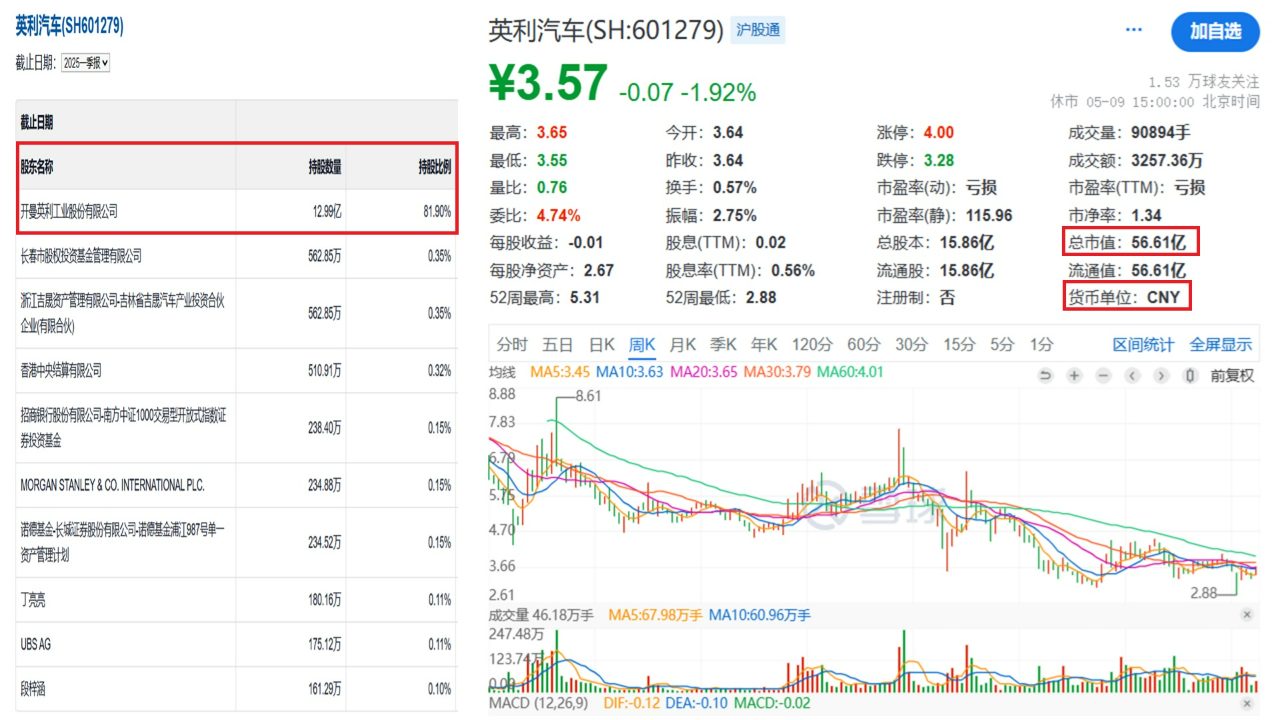Click the 成交量 46.18万手 volume label
This screenshot has width=1280, height=720.
[x=540, y=615]
